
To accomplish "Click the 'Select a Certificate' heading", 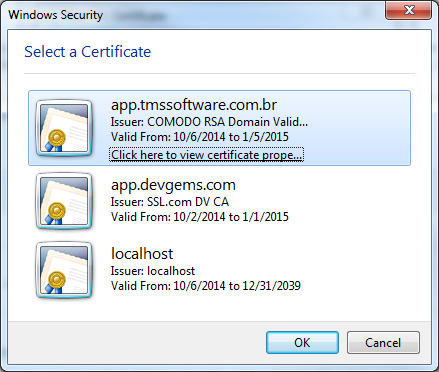I will pos(87,52).
